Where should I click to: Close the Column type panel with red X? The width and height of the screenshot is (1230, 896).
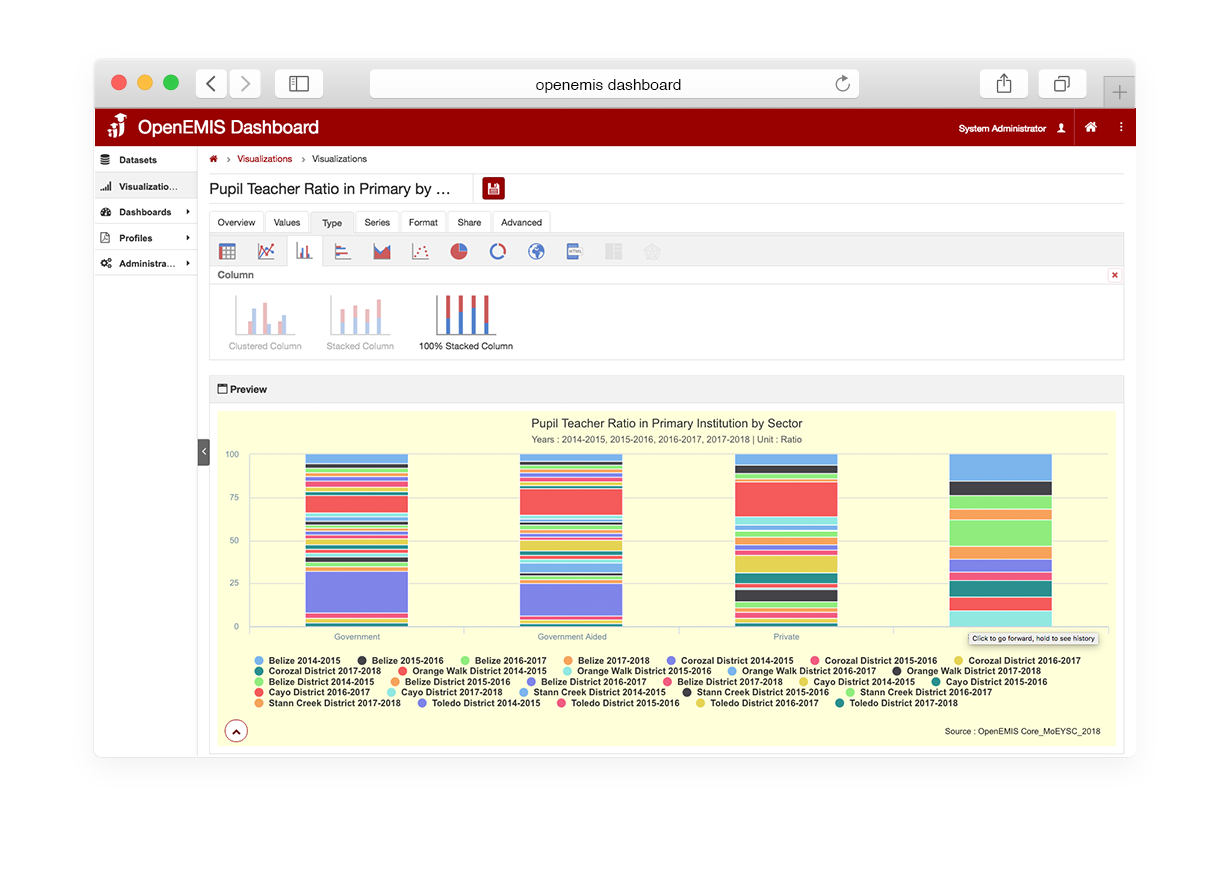[x=1115, y=275]
